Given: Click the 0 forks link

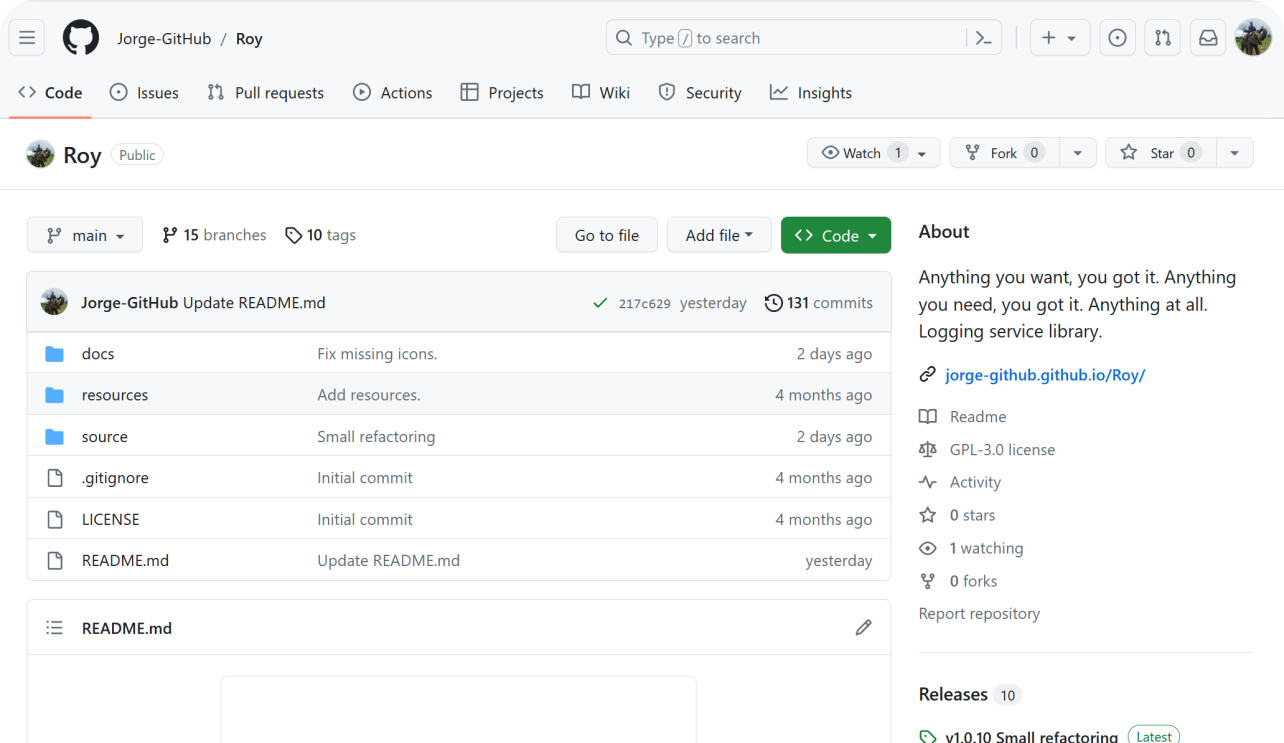Looking at the screenshot, I should click(x=973, y=581).
